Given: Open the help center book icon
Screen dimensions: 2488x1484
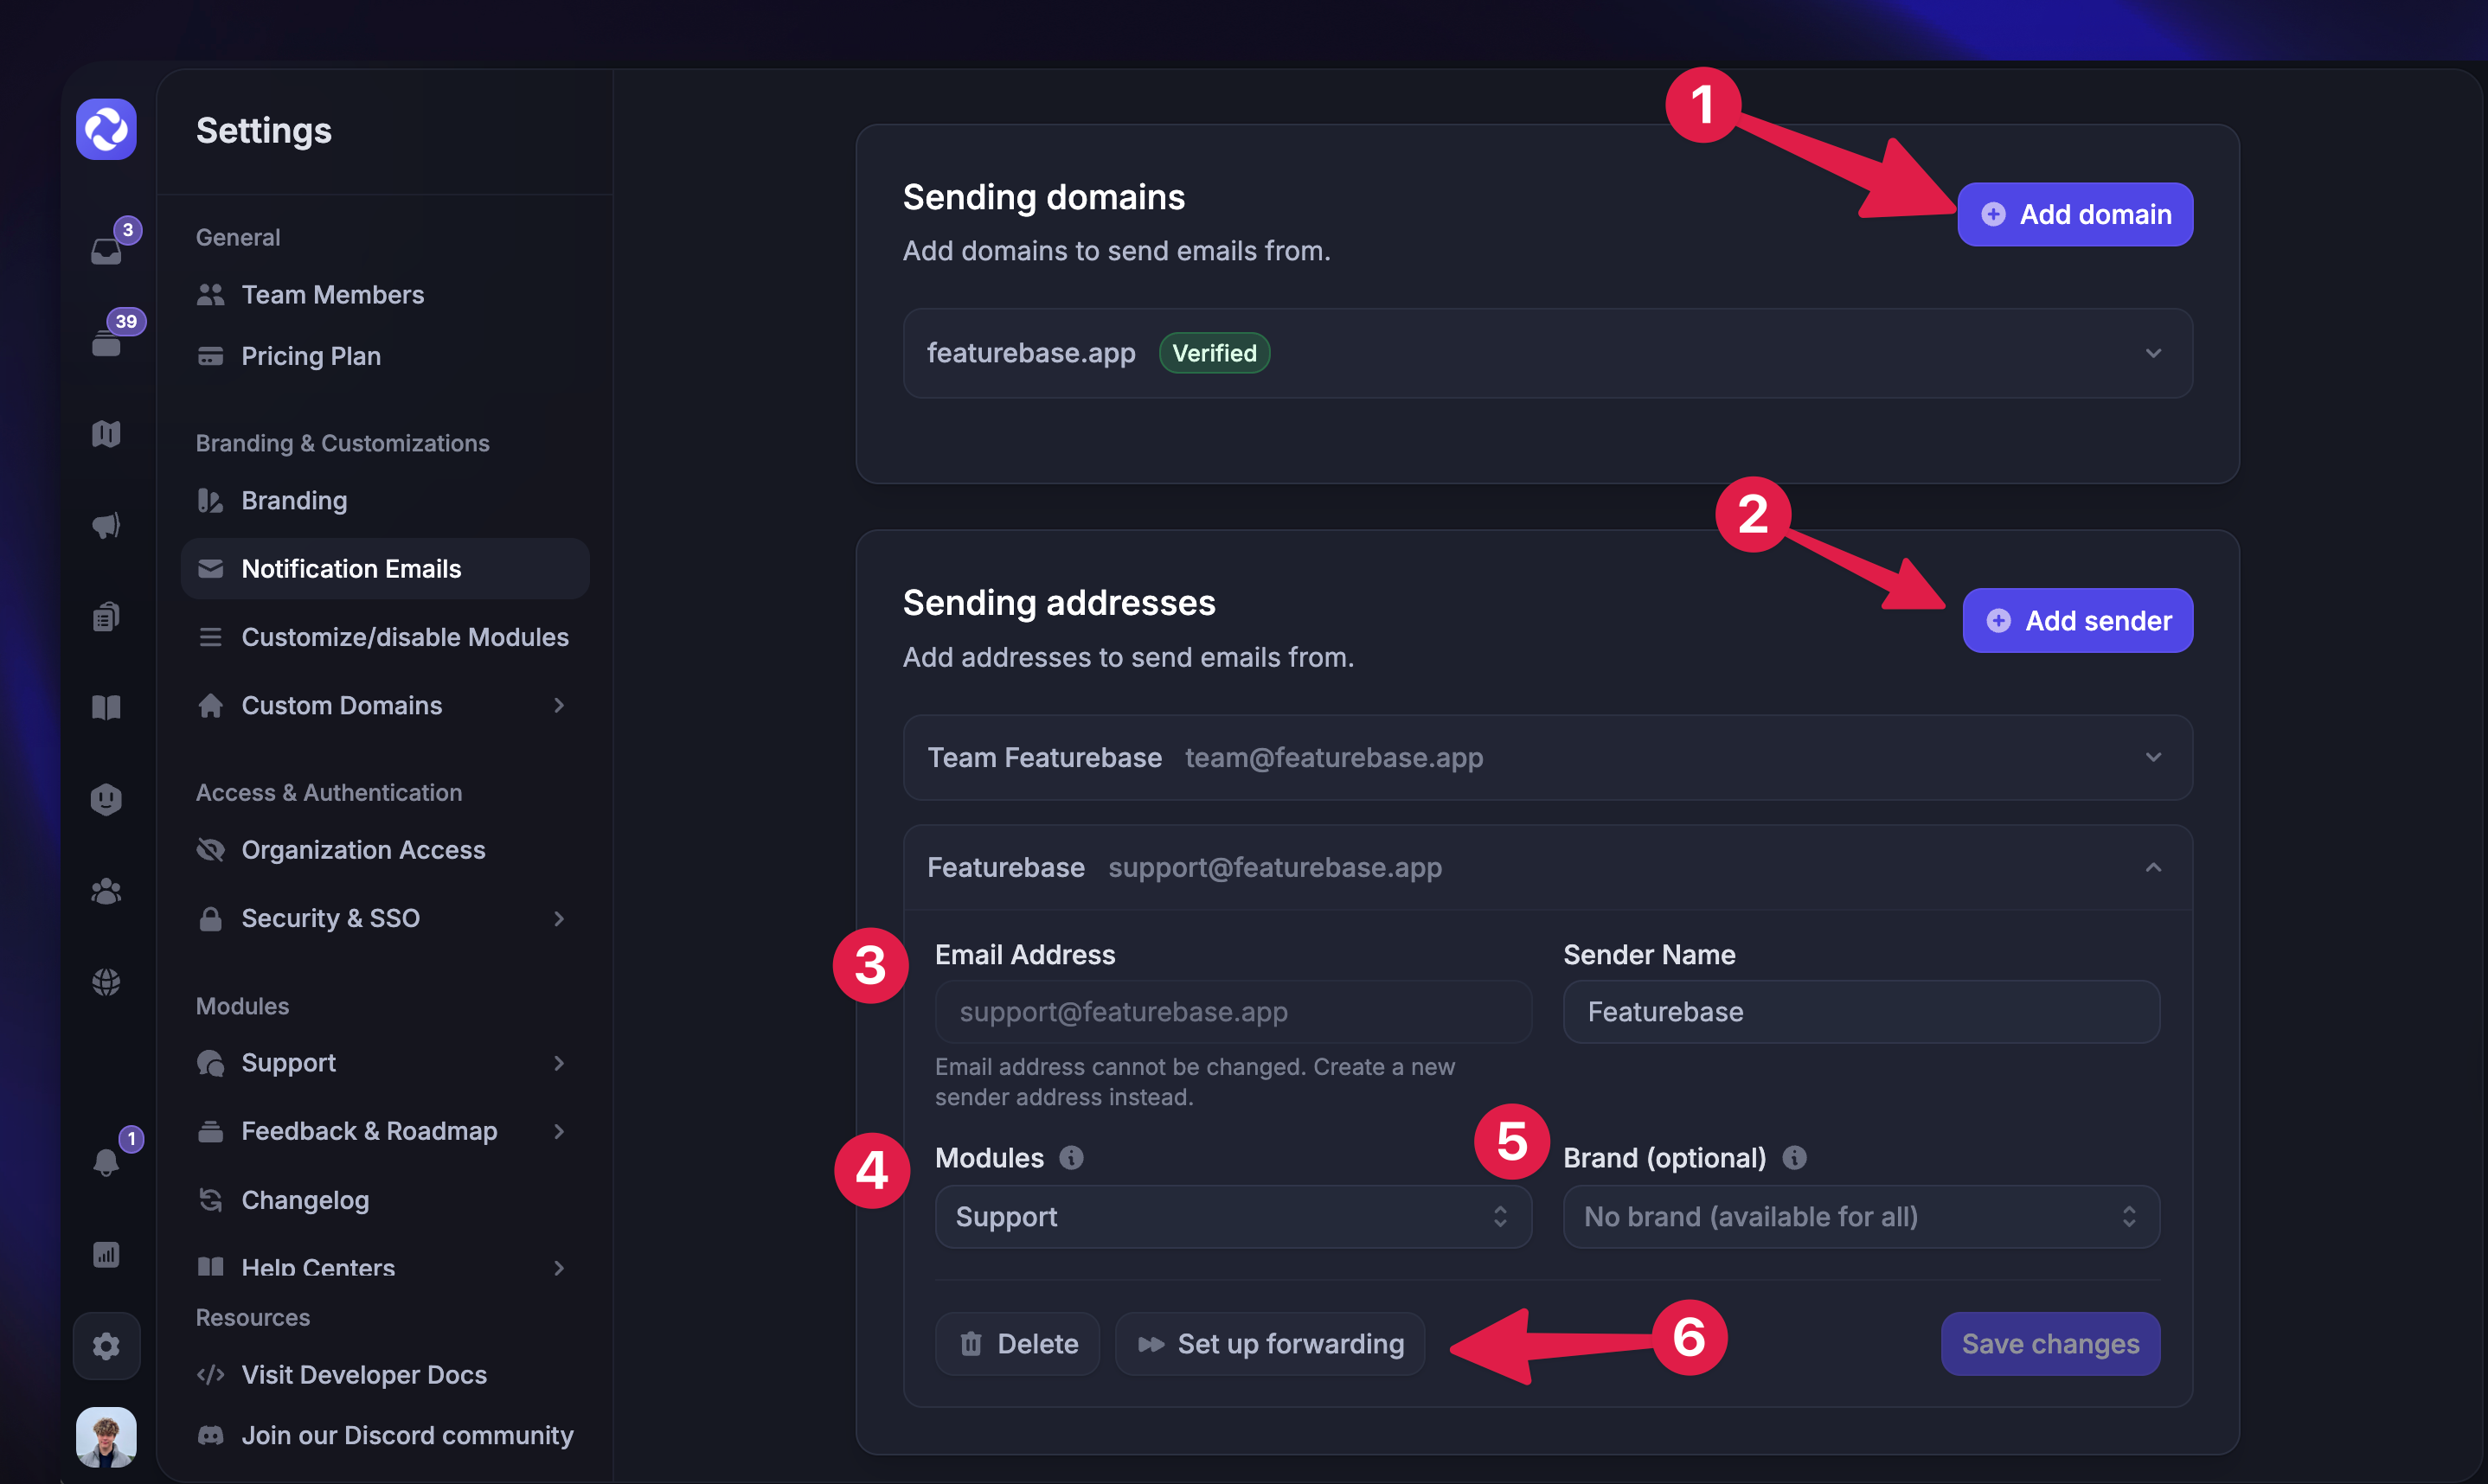Looking at the screenshot, I should point(107,707).
